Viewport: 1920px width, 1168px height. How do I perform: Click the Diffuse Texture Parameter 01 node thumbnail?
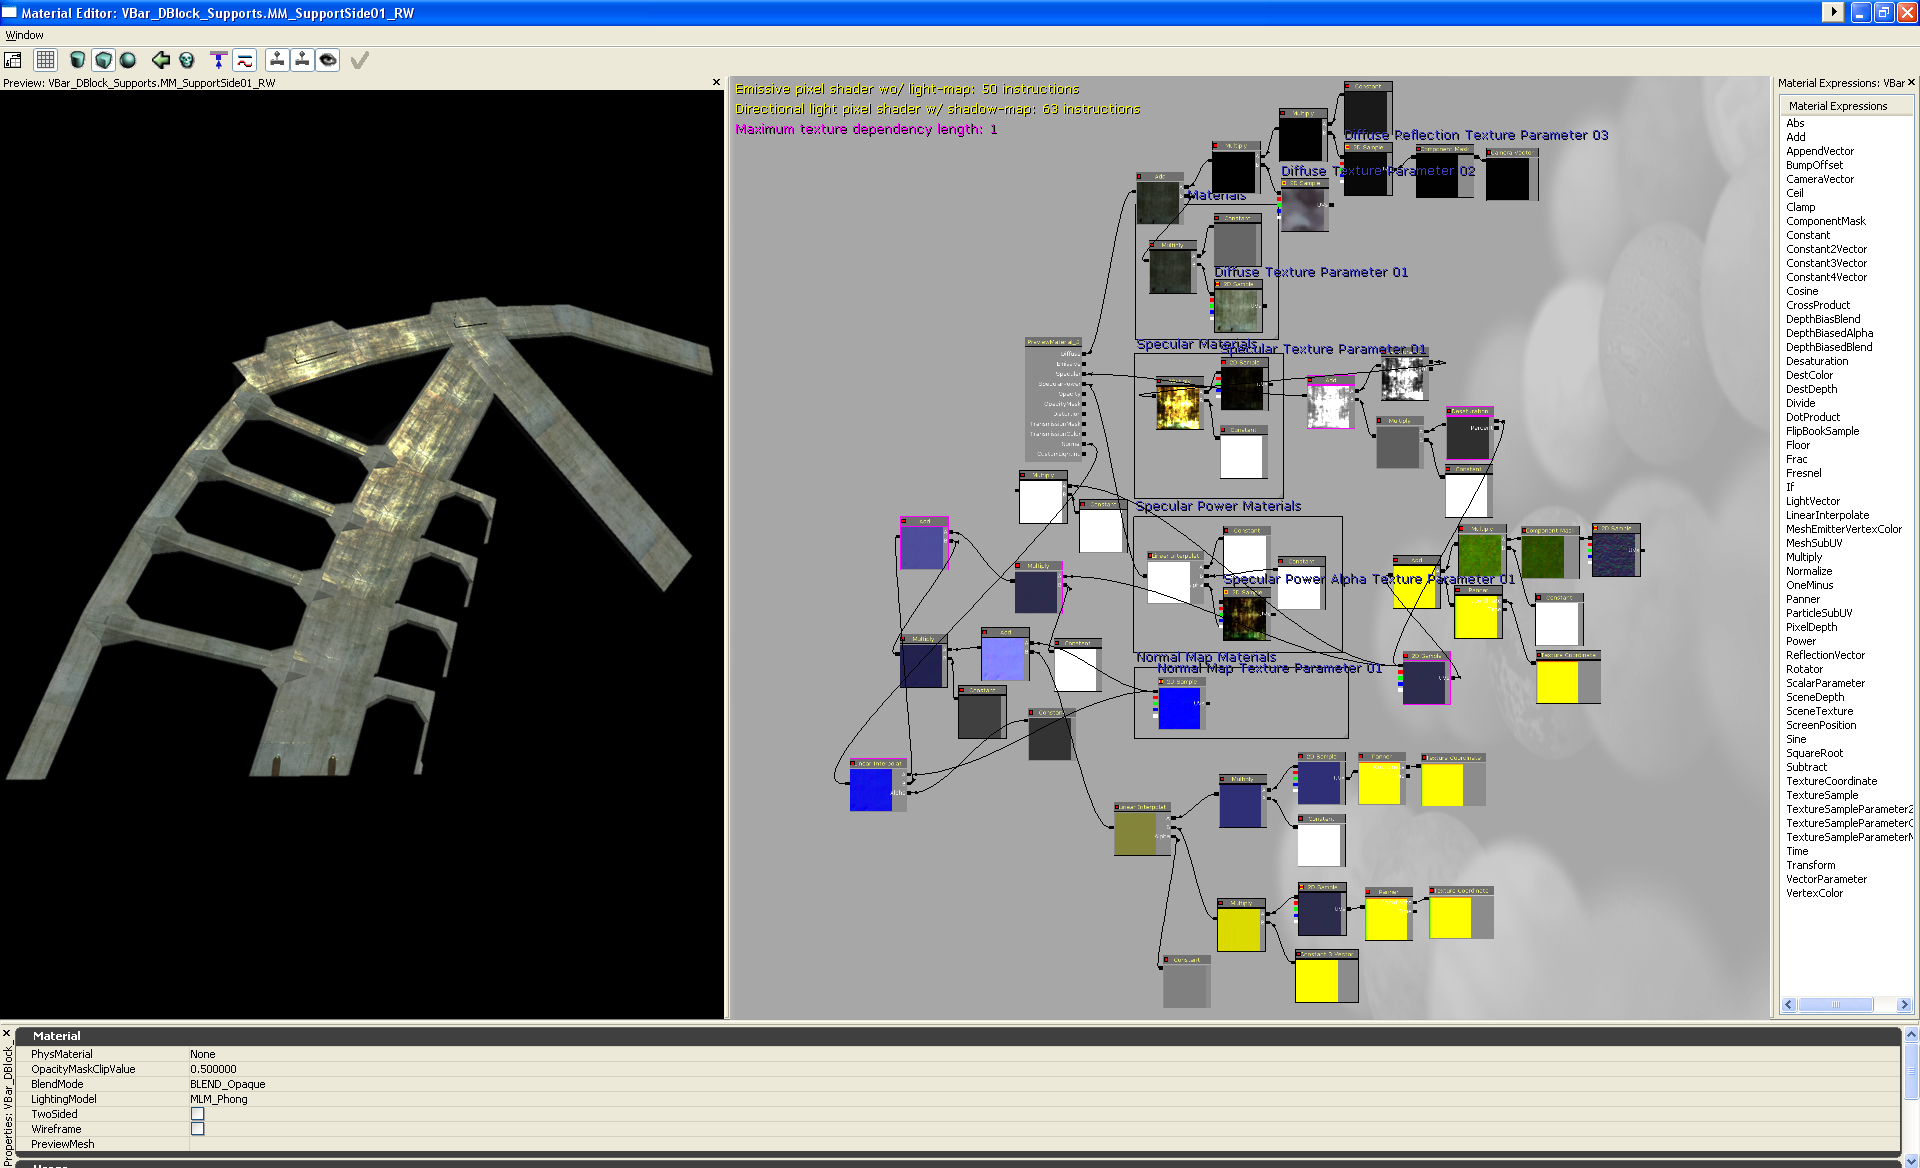1237,310
